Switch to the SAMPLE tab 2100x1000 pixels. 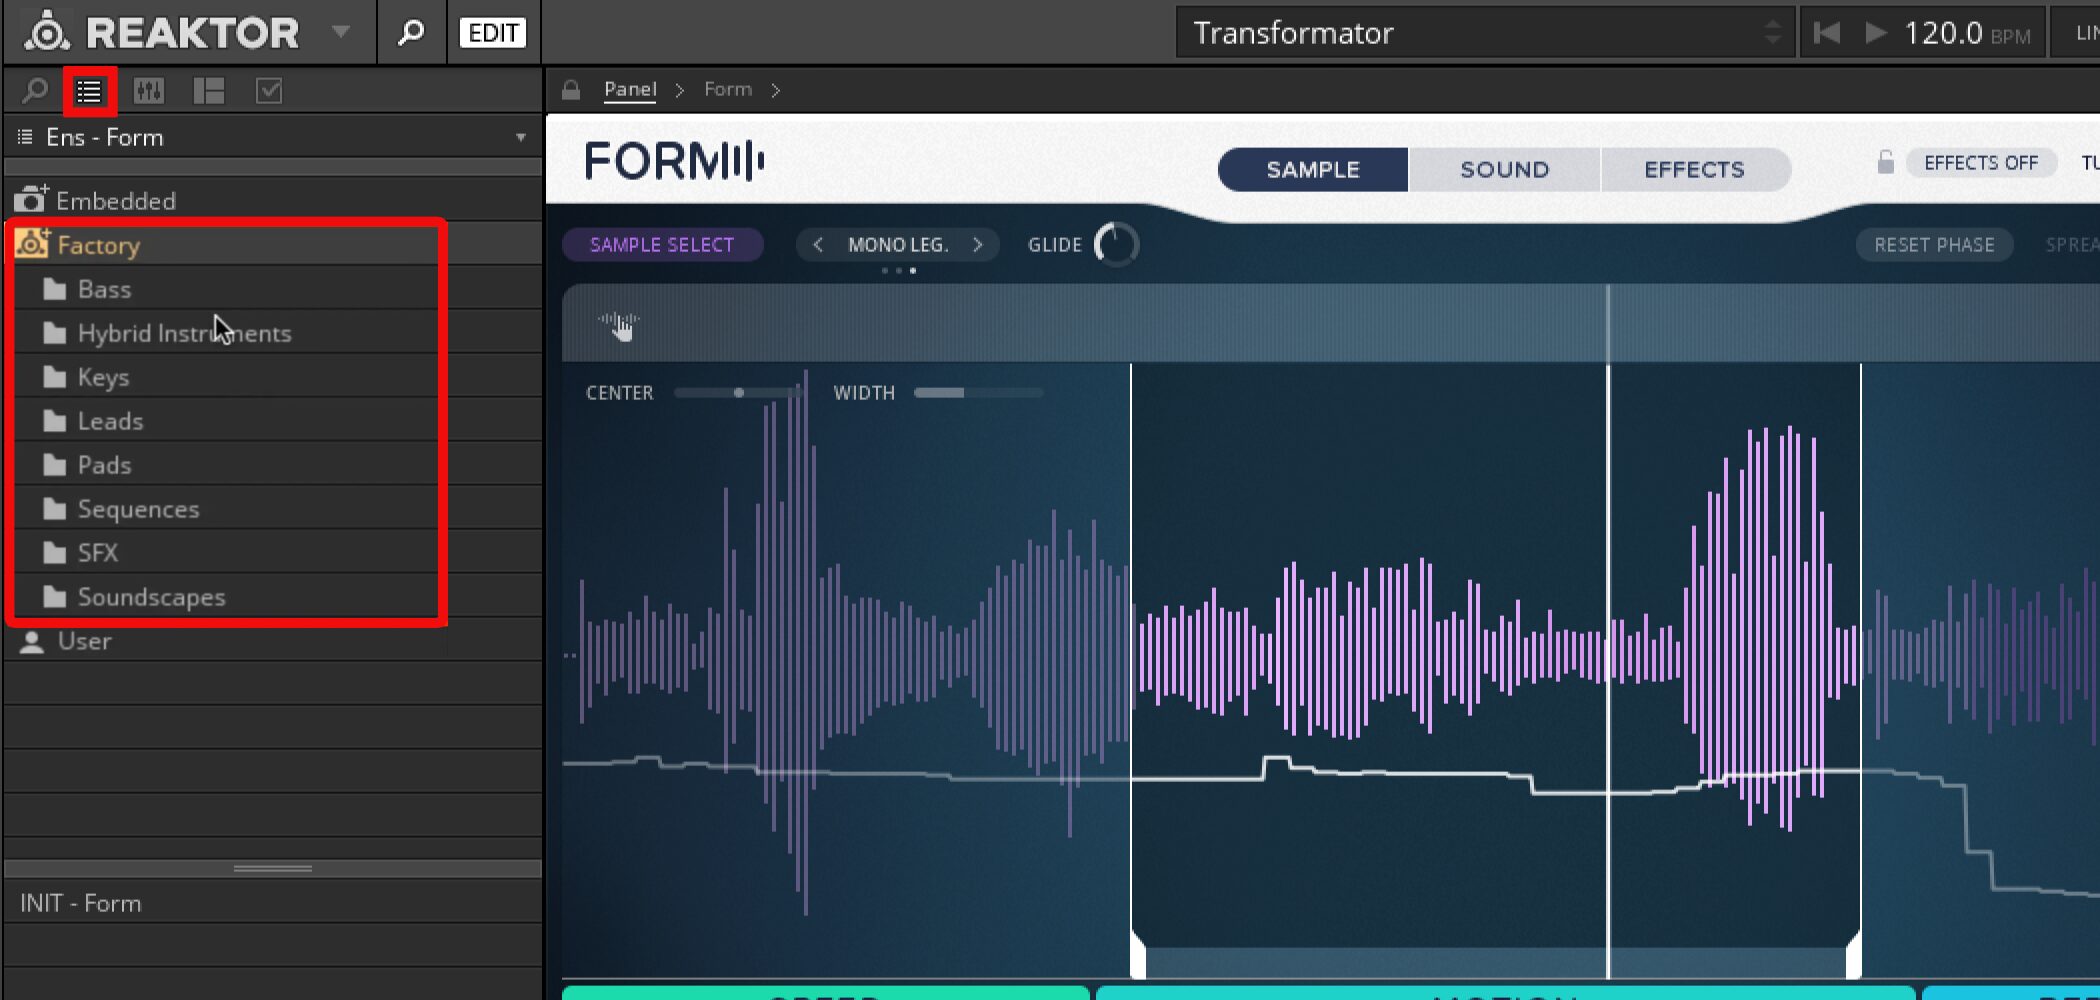(x=1313, y=169)
